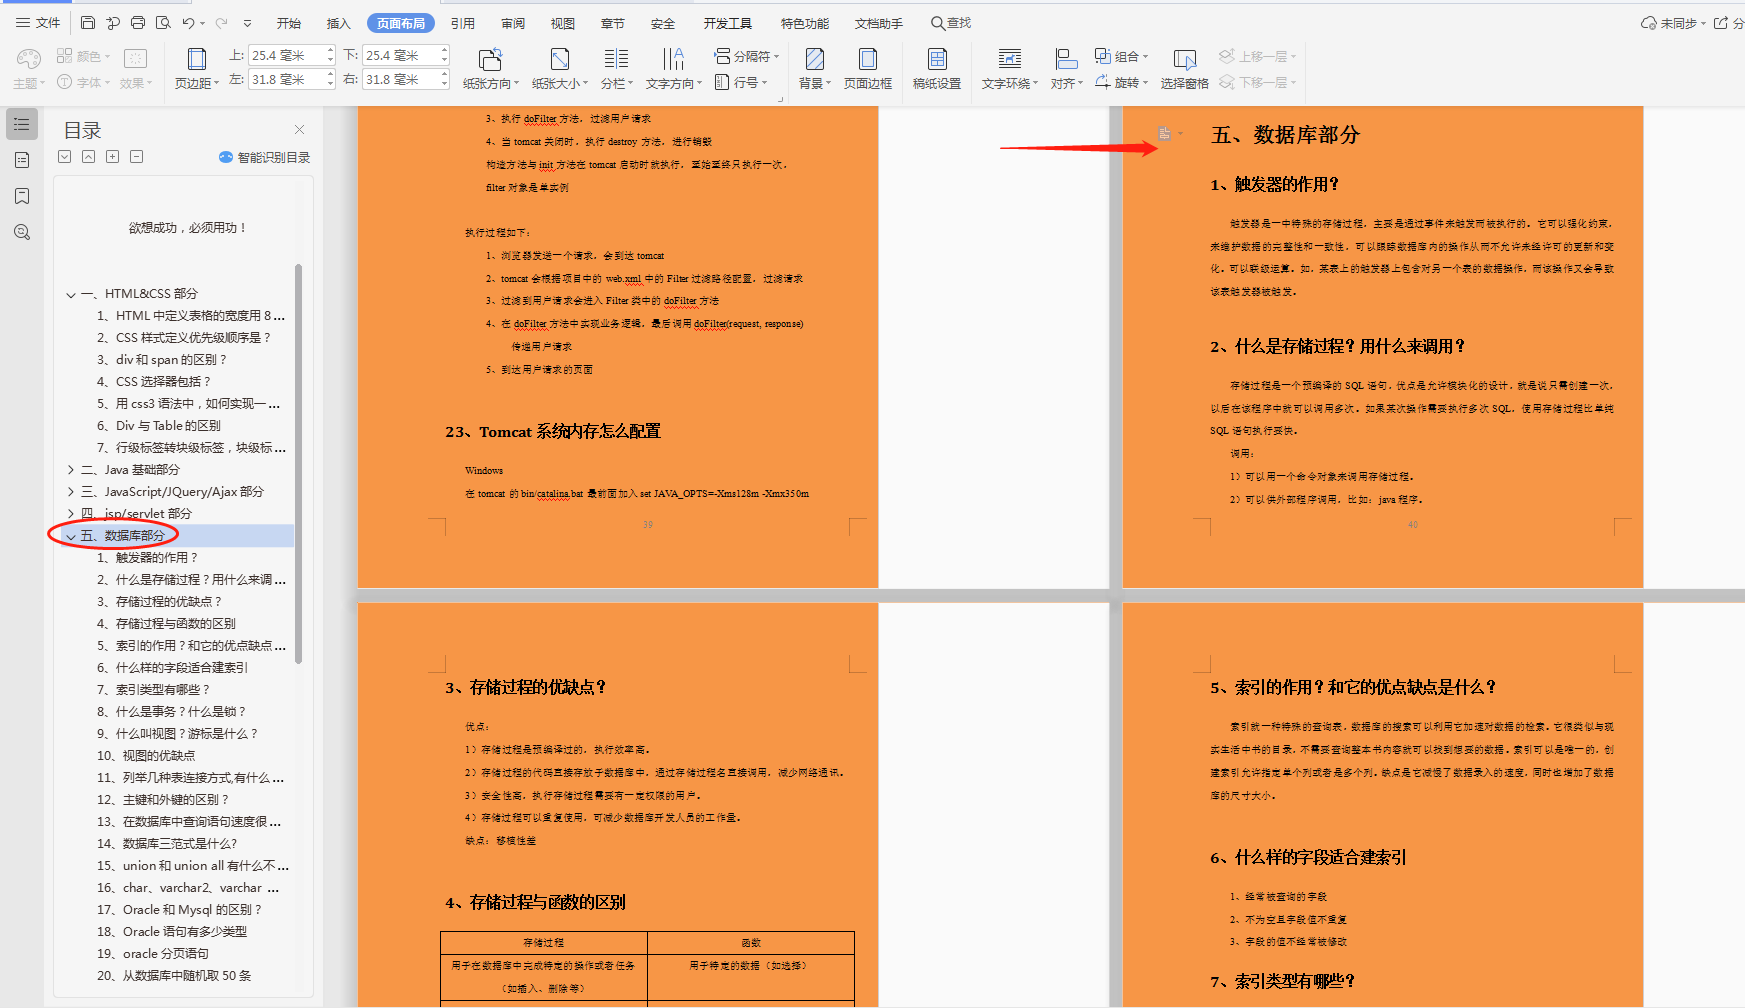The height and width of the screenshot is (1008, 1745).
Task: Decrease the right margin 右 spinner value
Action: click(x=444, y=84)
